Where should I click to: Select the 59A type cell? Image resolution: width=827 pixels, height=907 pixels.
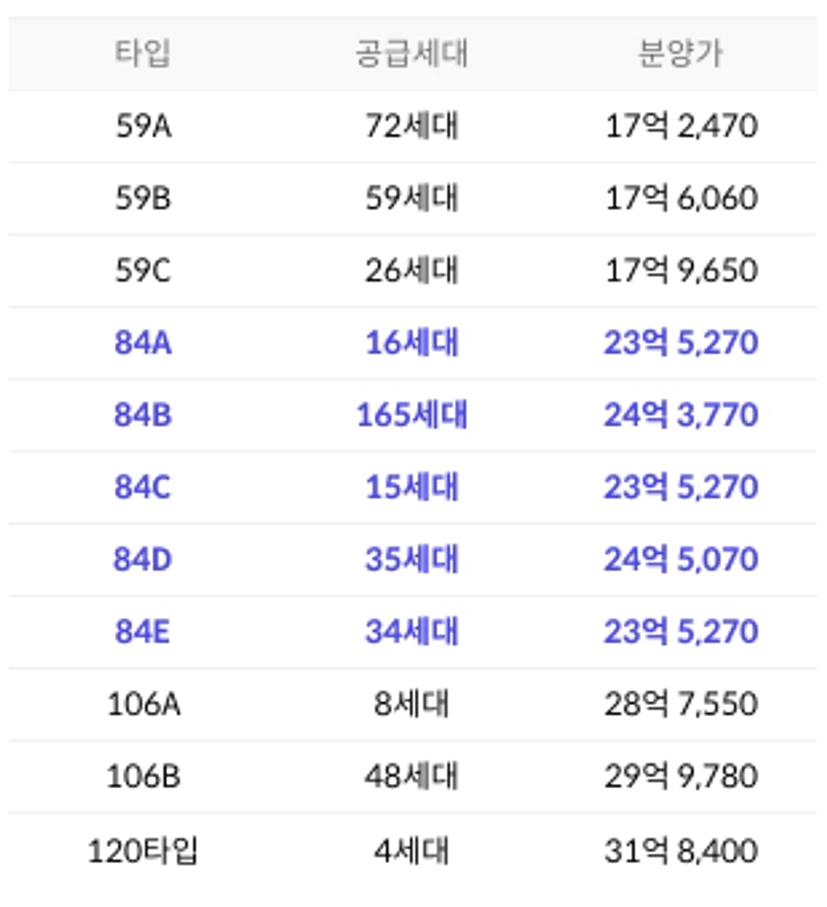pyautogui.click(x=143, y=126)
